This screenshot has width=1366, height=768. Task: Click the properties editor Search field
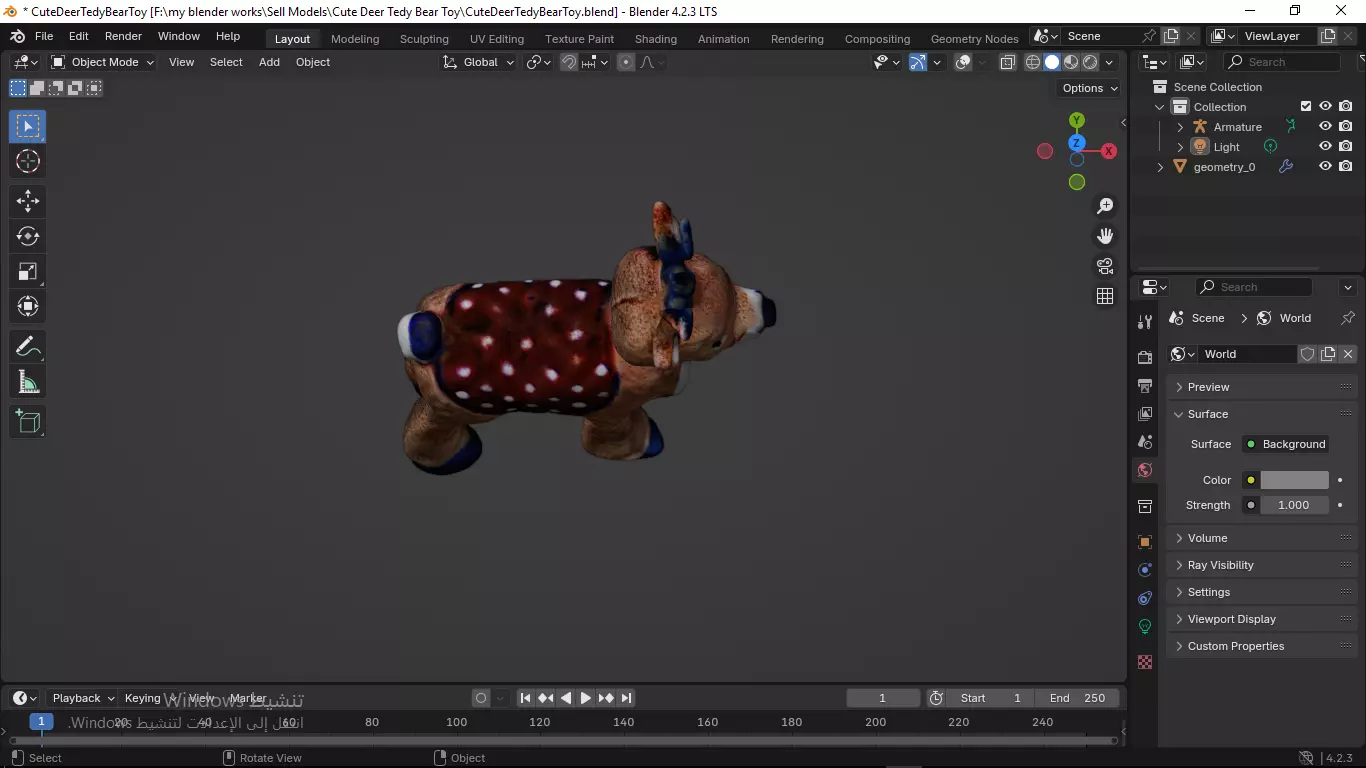(1254, 287)
